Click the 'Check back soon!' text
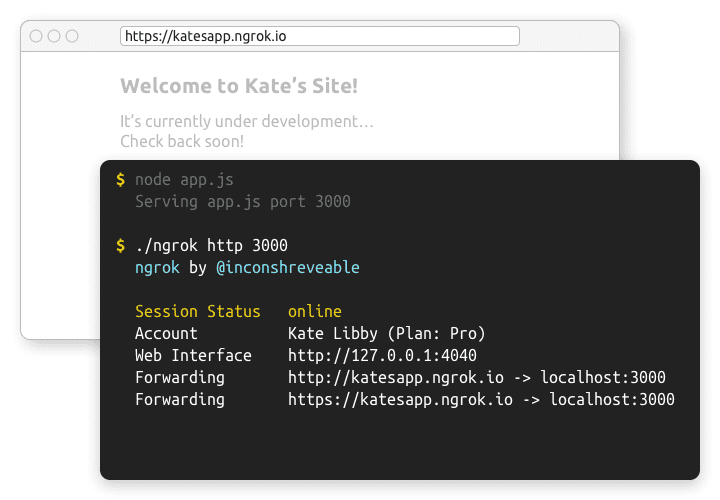 (182, 141)
